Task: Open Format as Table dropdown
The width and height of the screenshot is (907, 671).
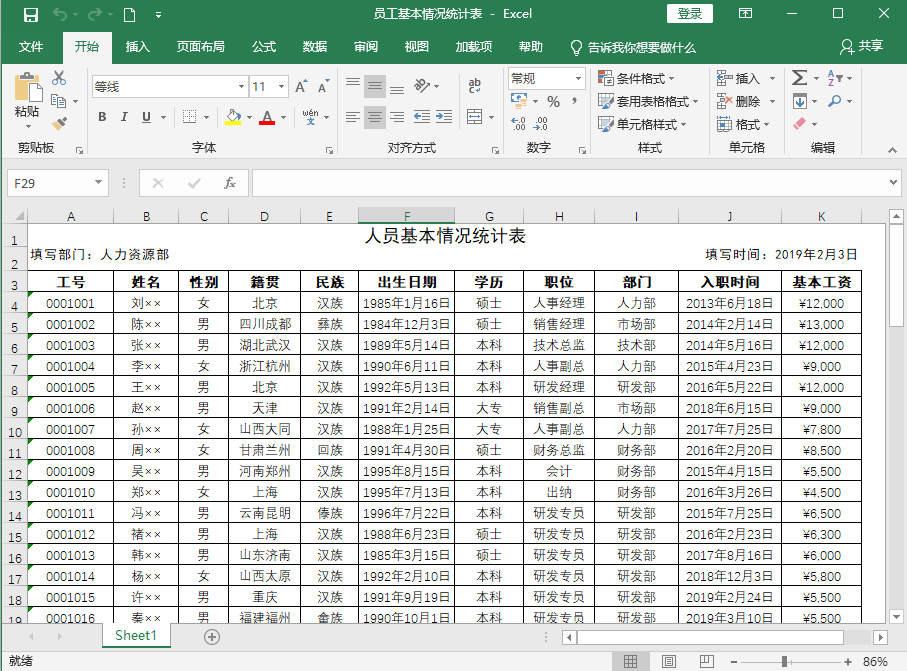Action: point(648,101)
